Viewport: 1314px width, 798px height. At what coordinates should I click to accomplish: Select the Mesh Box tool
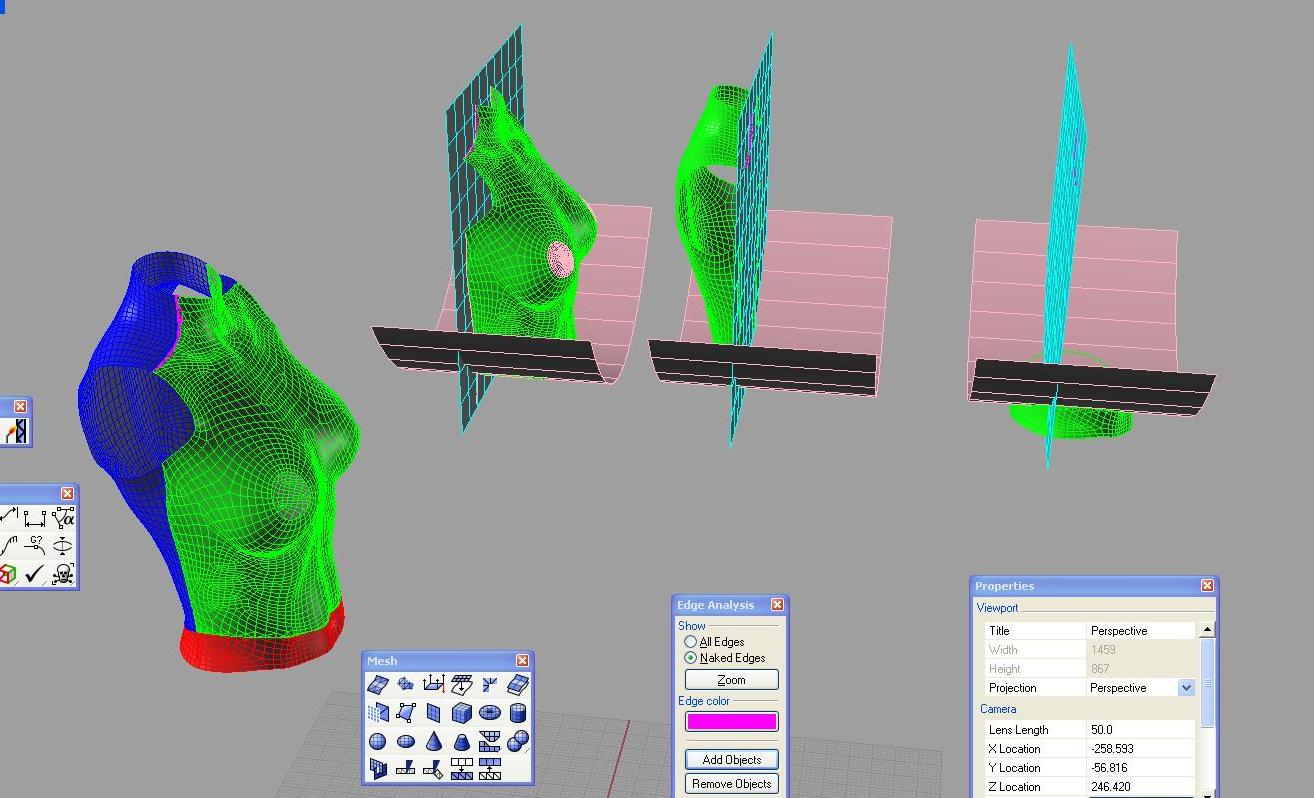[462, 713]
